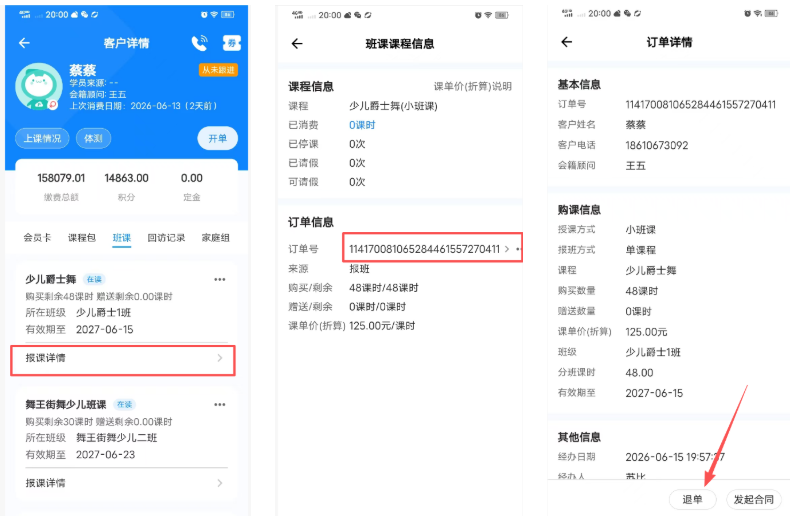Open order number chevron in 订单信息
This screenshot has width=798, height=516.
pos(507,249)
